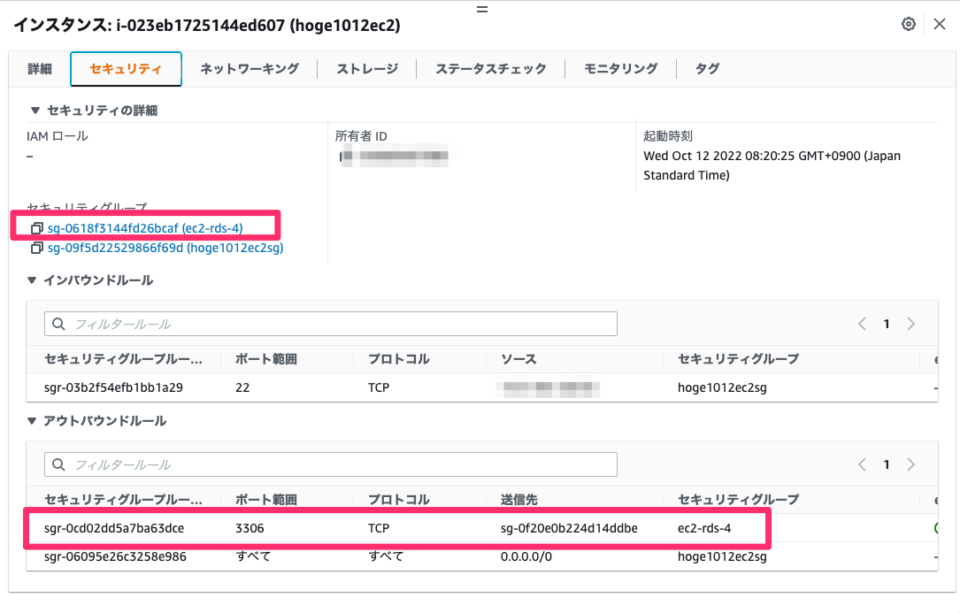Viewport: 960px width, 613px height.
Task: Go to next page of outbound rules
Action: pyautogui.click(x=911, y=465)
